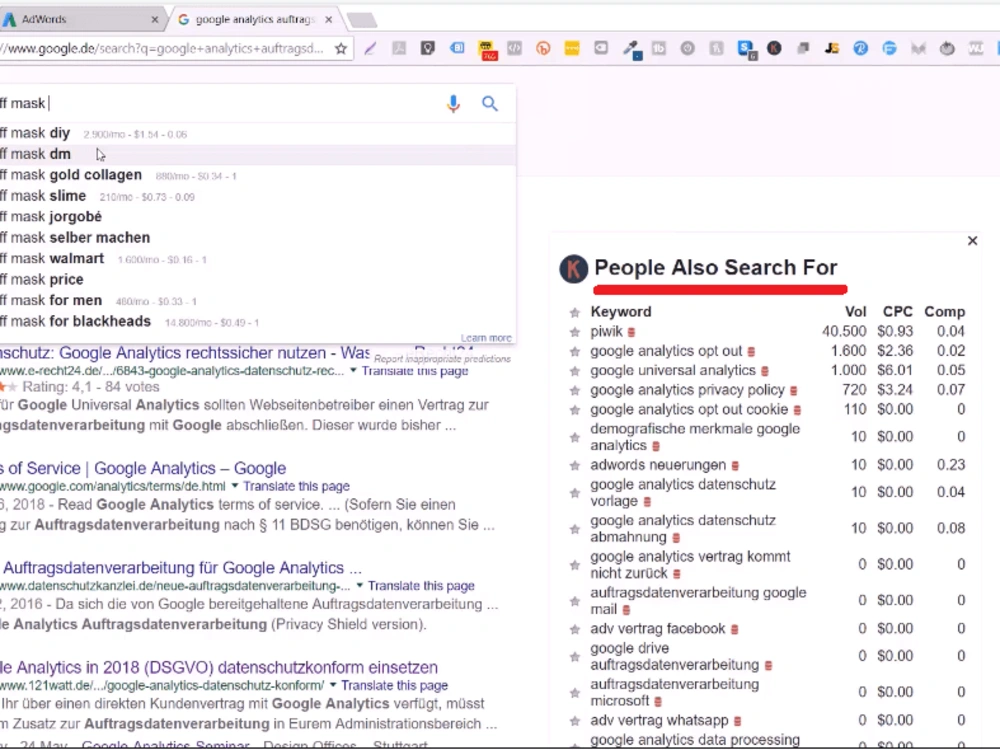Choose suggestion 'mask walmart'
The width and height of the screenshot is (1000, 750).
point(258,259)
